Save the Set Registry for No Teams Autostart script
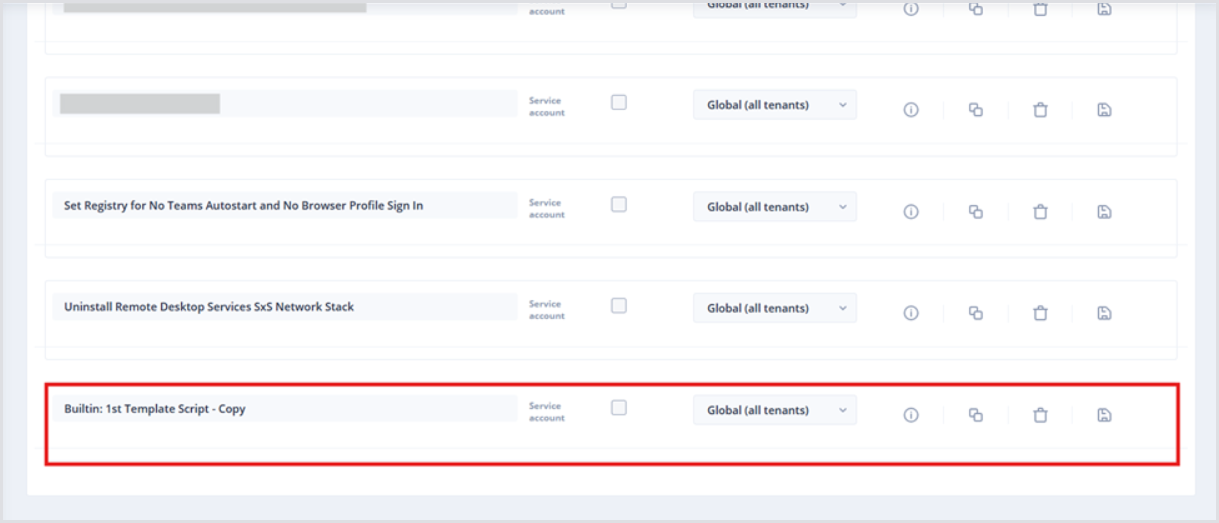 point(1104,212)
